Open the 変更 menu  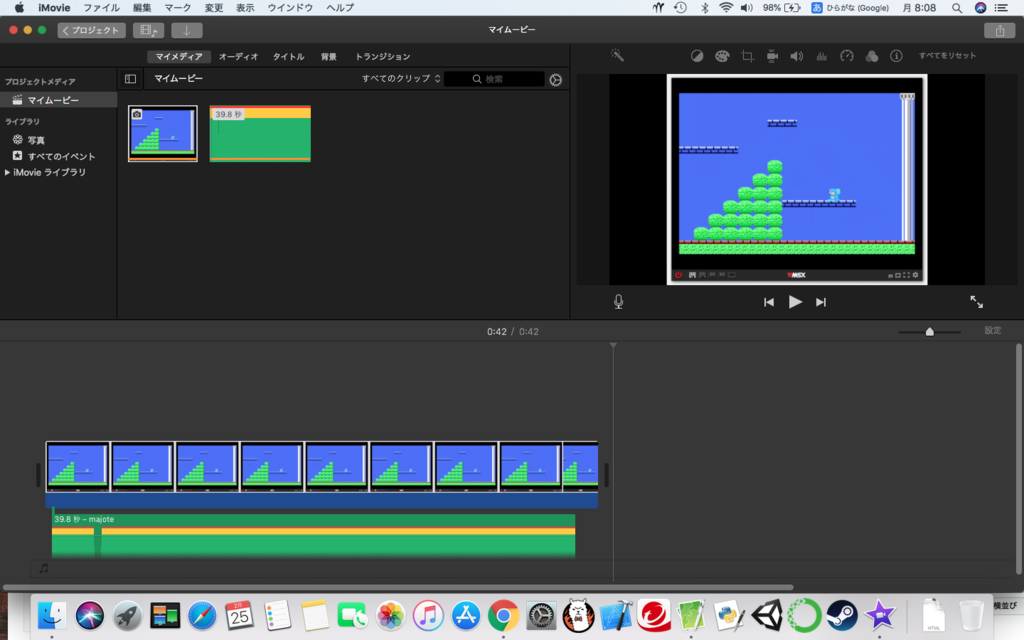(214, 8)
